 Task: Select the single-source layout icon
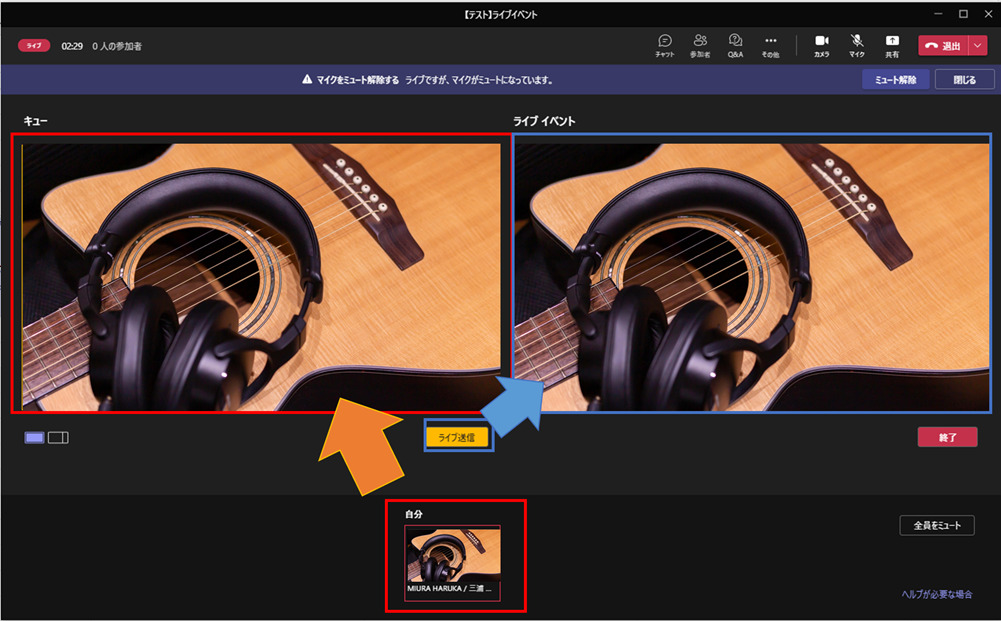tap(35, 437)
